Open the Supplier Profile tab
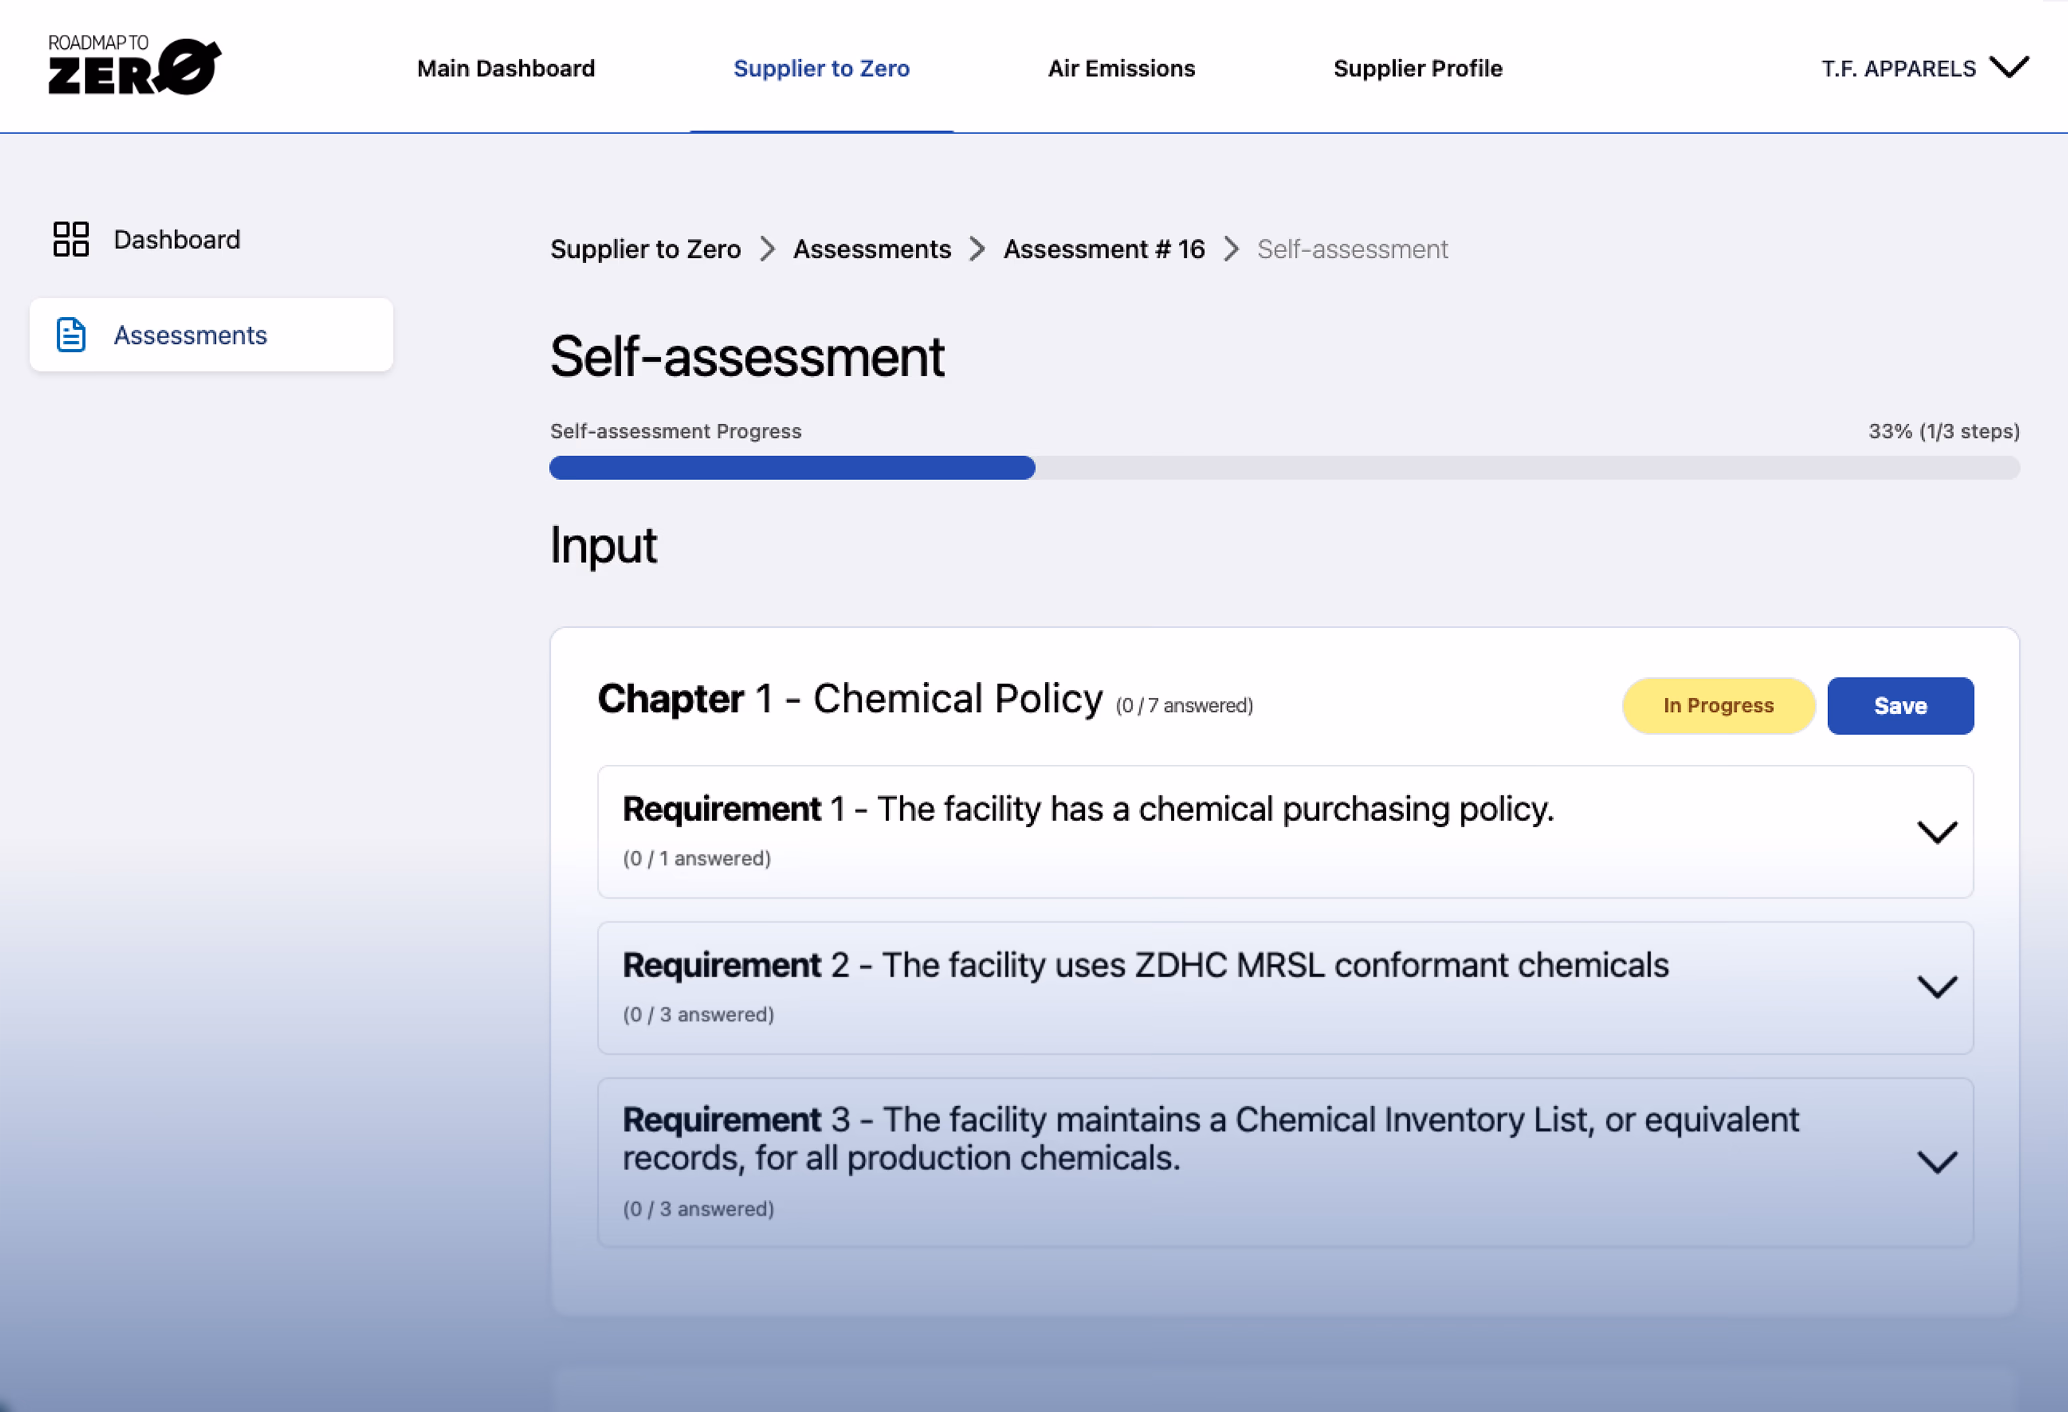The width and height of the screenshot is (2068, 1412). click(1417, 68)
